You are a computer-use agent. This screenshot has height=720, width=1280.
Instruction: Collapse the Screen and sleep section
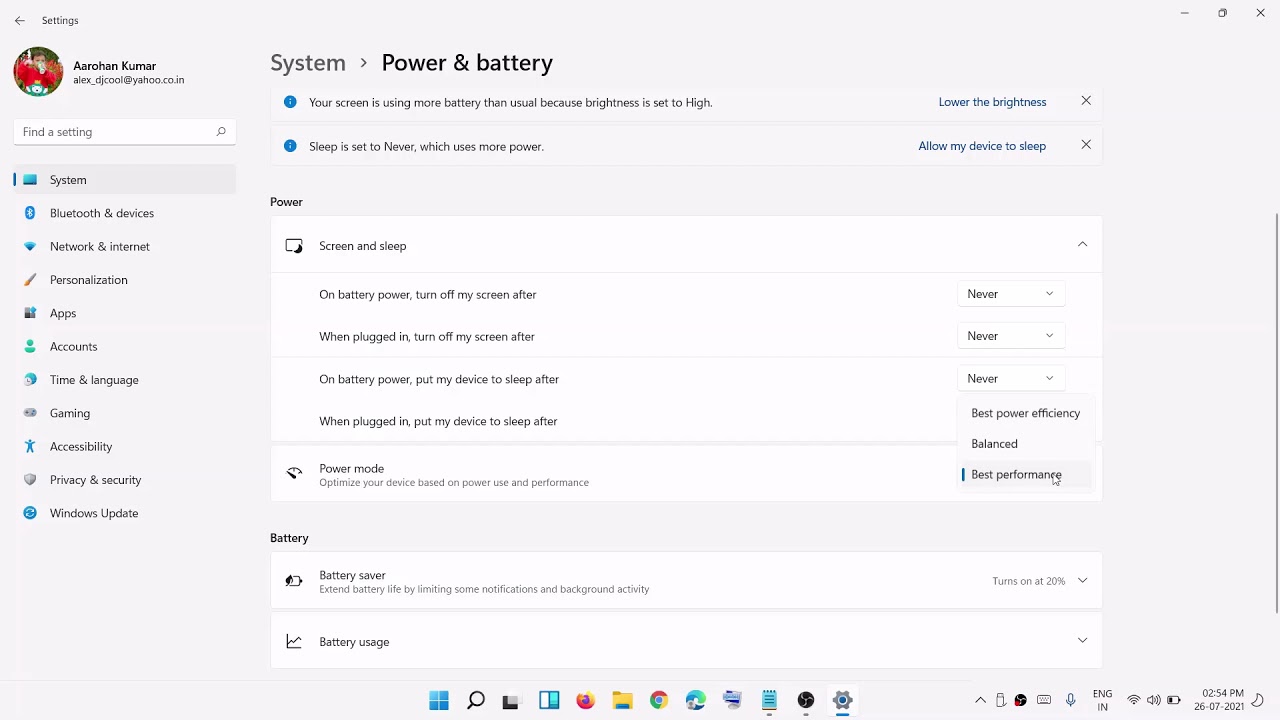[x=1082, y=245]
